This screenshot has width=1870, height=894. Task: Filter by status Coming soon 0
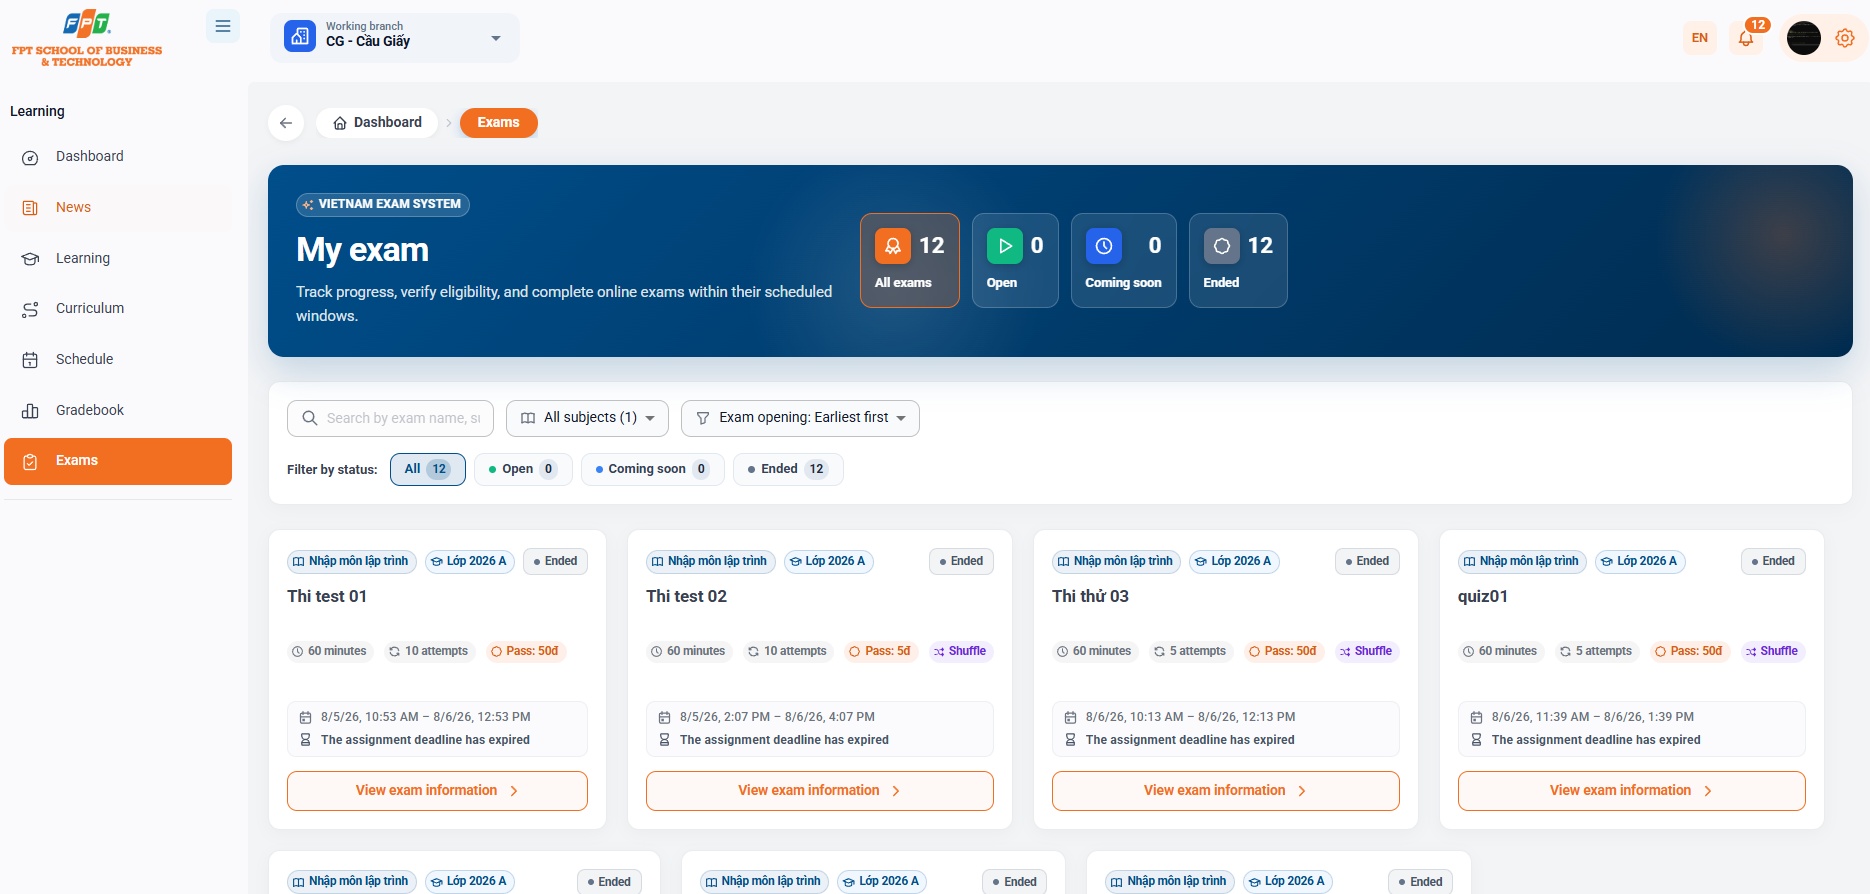(x=653, y=469)
